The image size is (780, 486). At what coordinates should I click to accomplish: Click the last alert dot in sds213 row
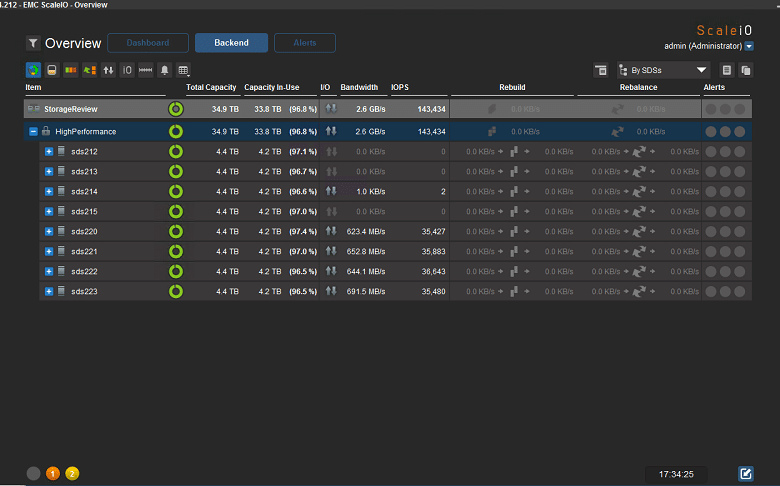tap(740, 171)
